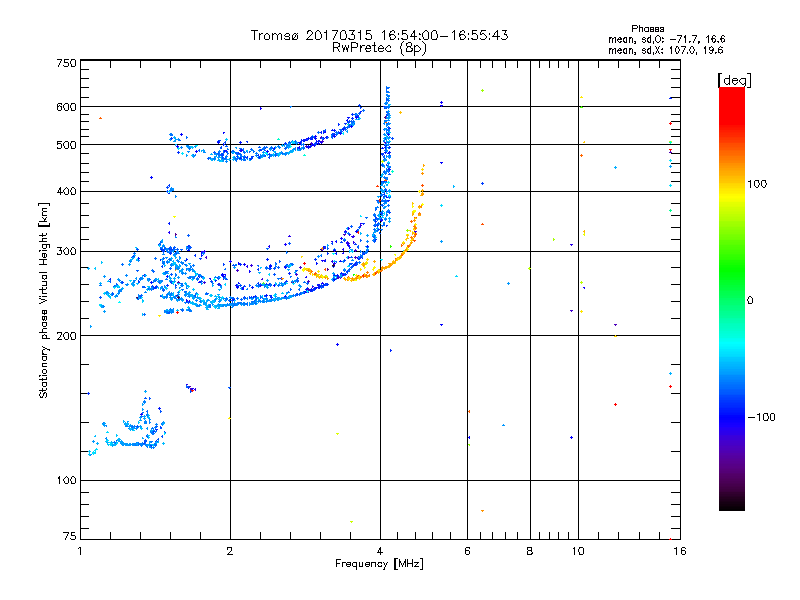Click the blue upper trace near 500 km

(x=265, y=151)
